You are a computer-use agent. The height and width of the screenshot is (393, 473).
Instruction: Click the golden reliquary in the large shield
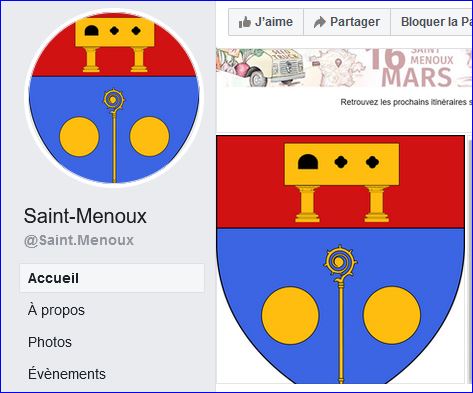click(x=342, y=183)
